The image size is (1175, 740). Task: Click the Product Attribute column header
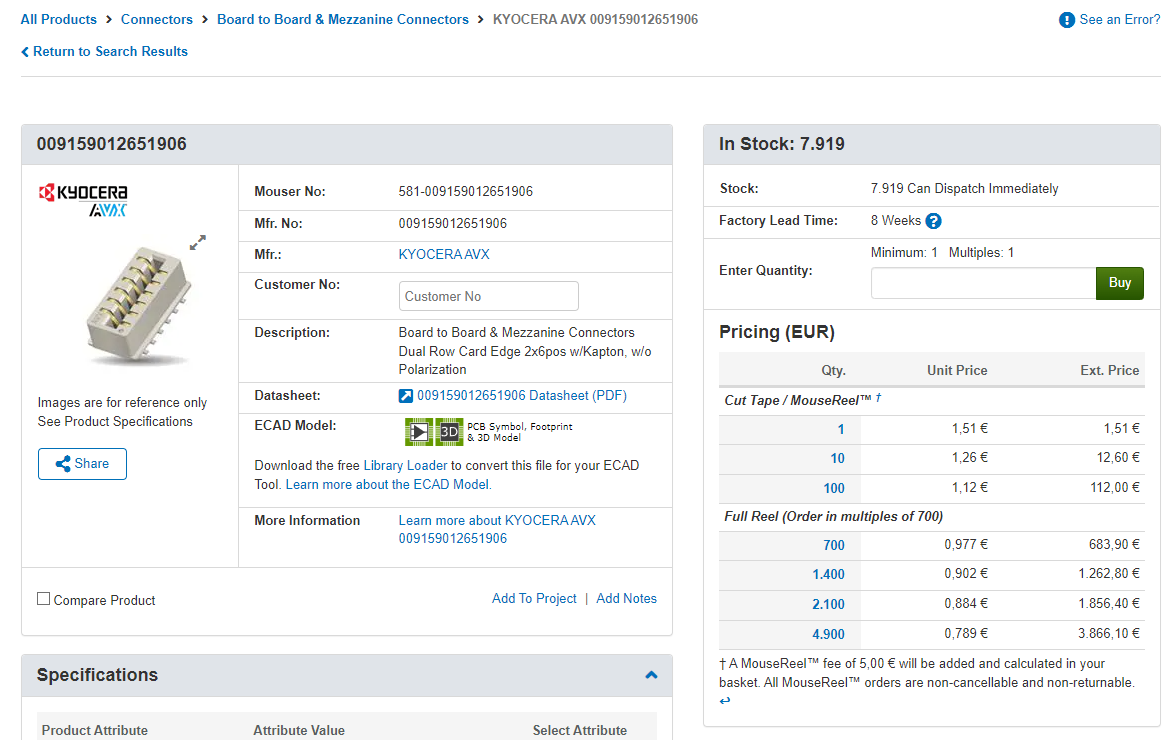[94, 730]
